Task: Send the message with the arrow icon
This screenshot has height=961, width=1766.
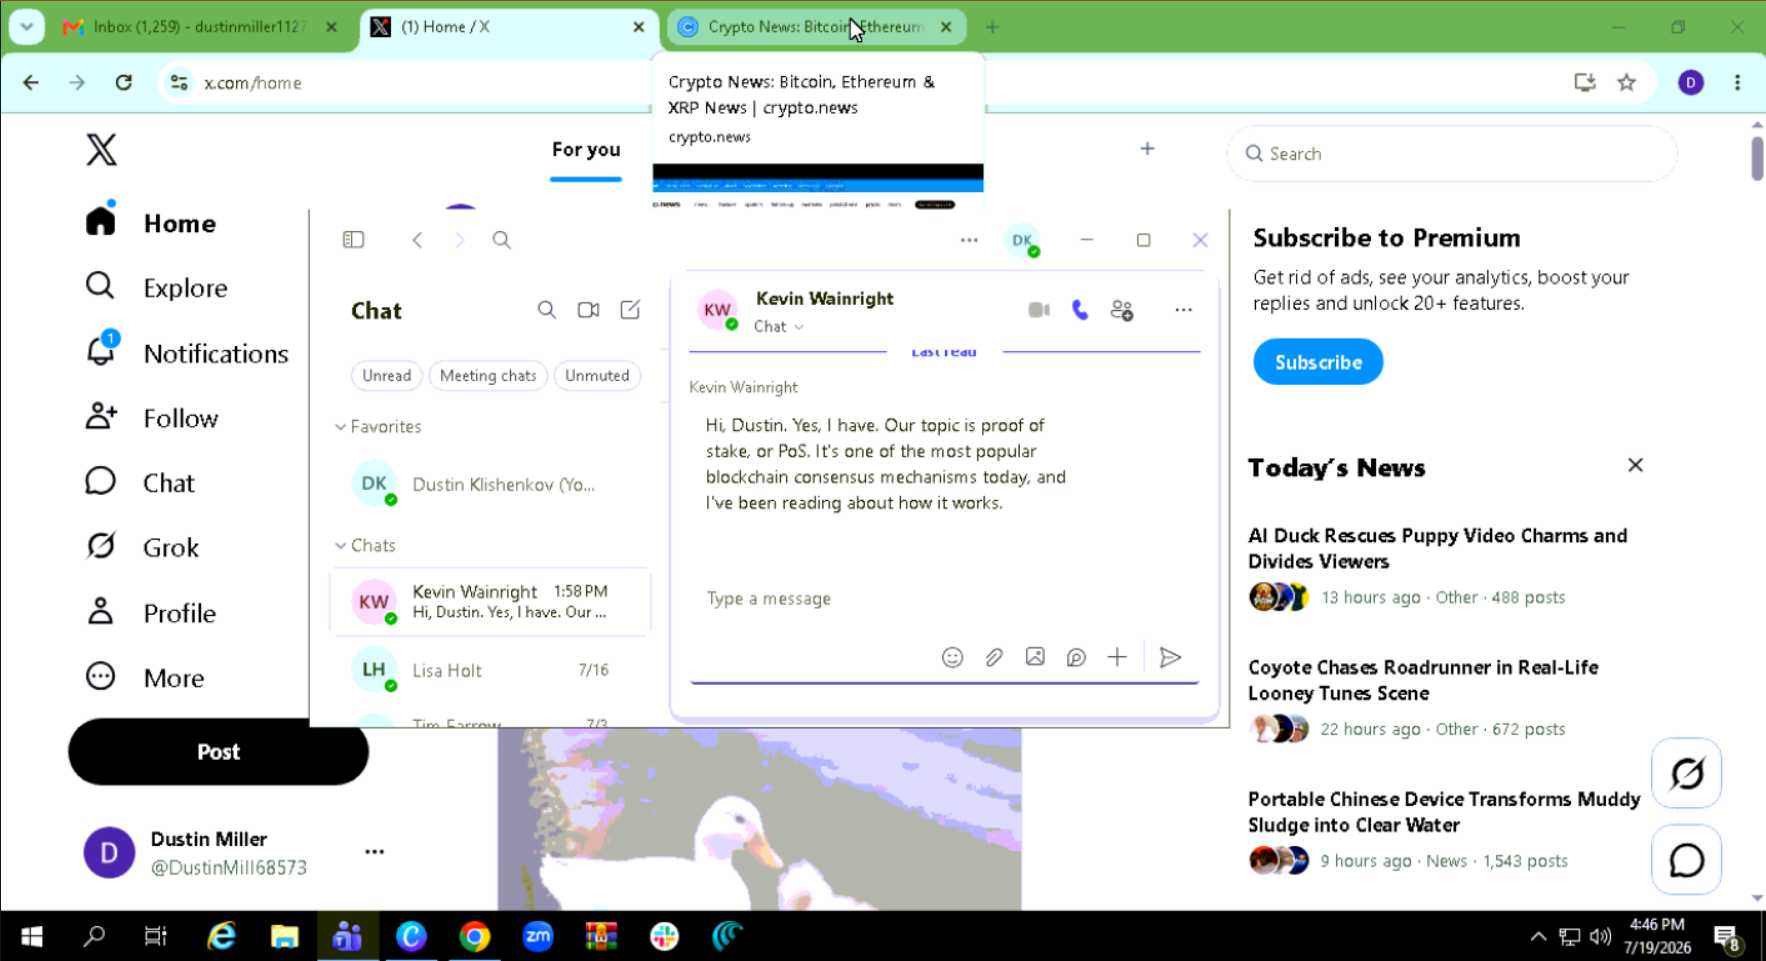Action: [1170, 657]
